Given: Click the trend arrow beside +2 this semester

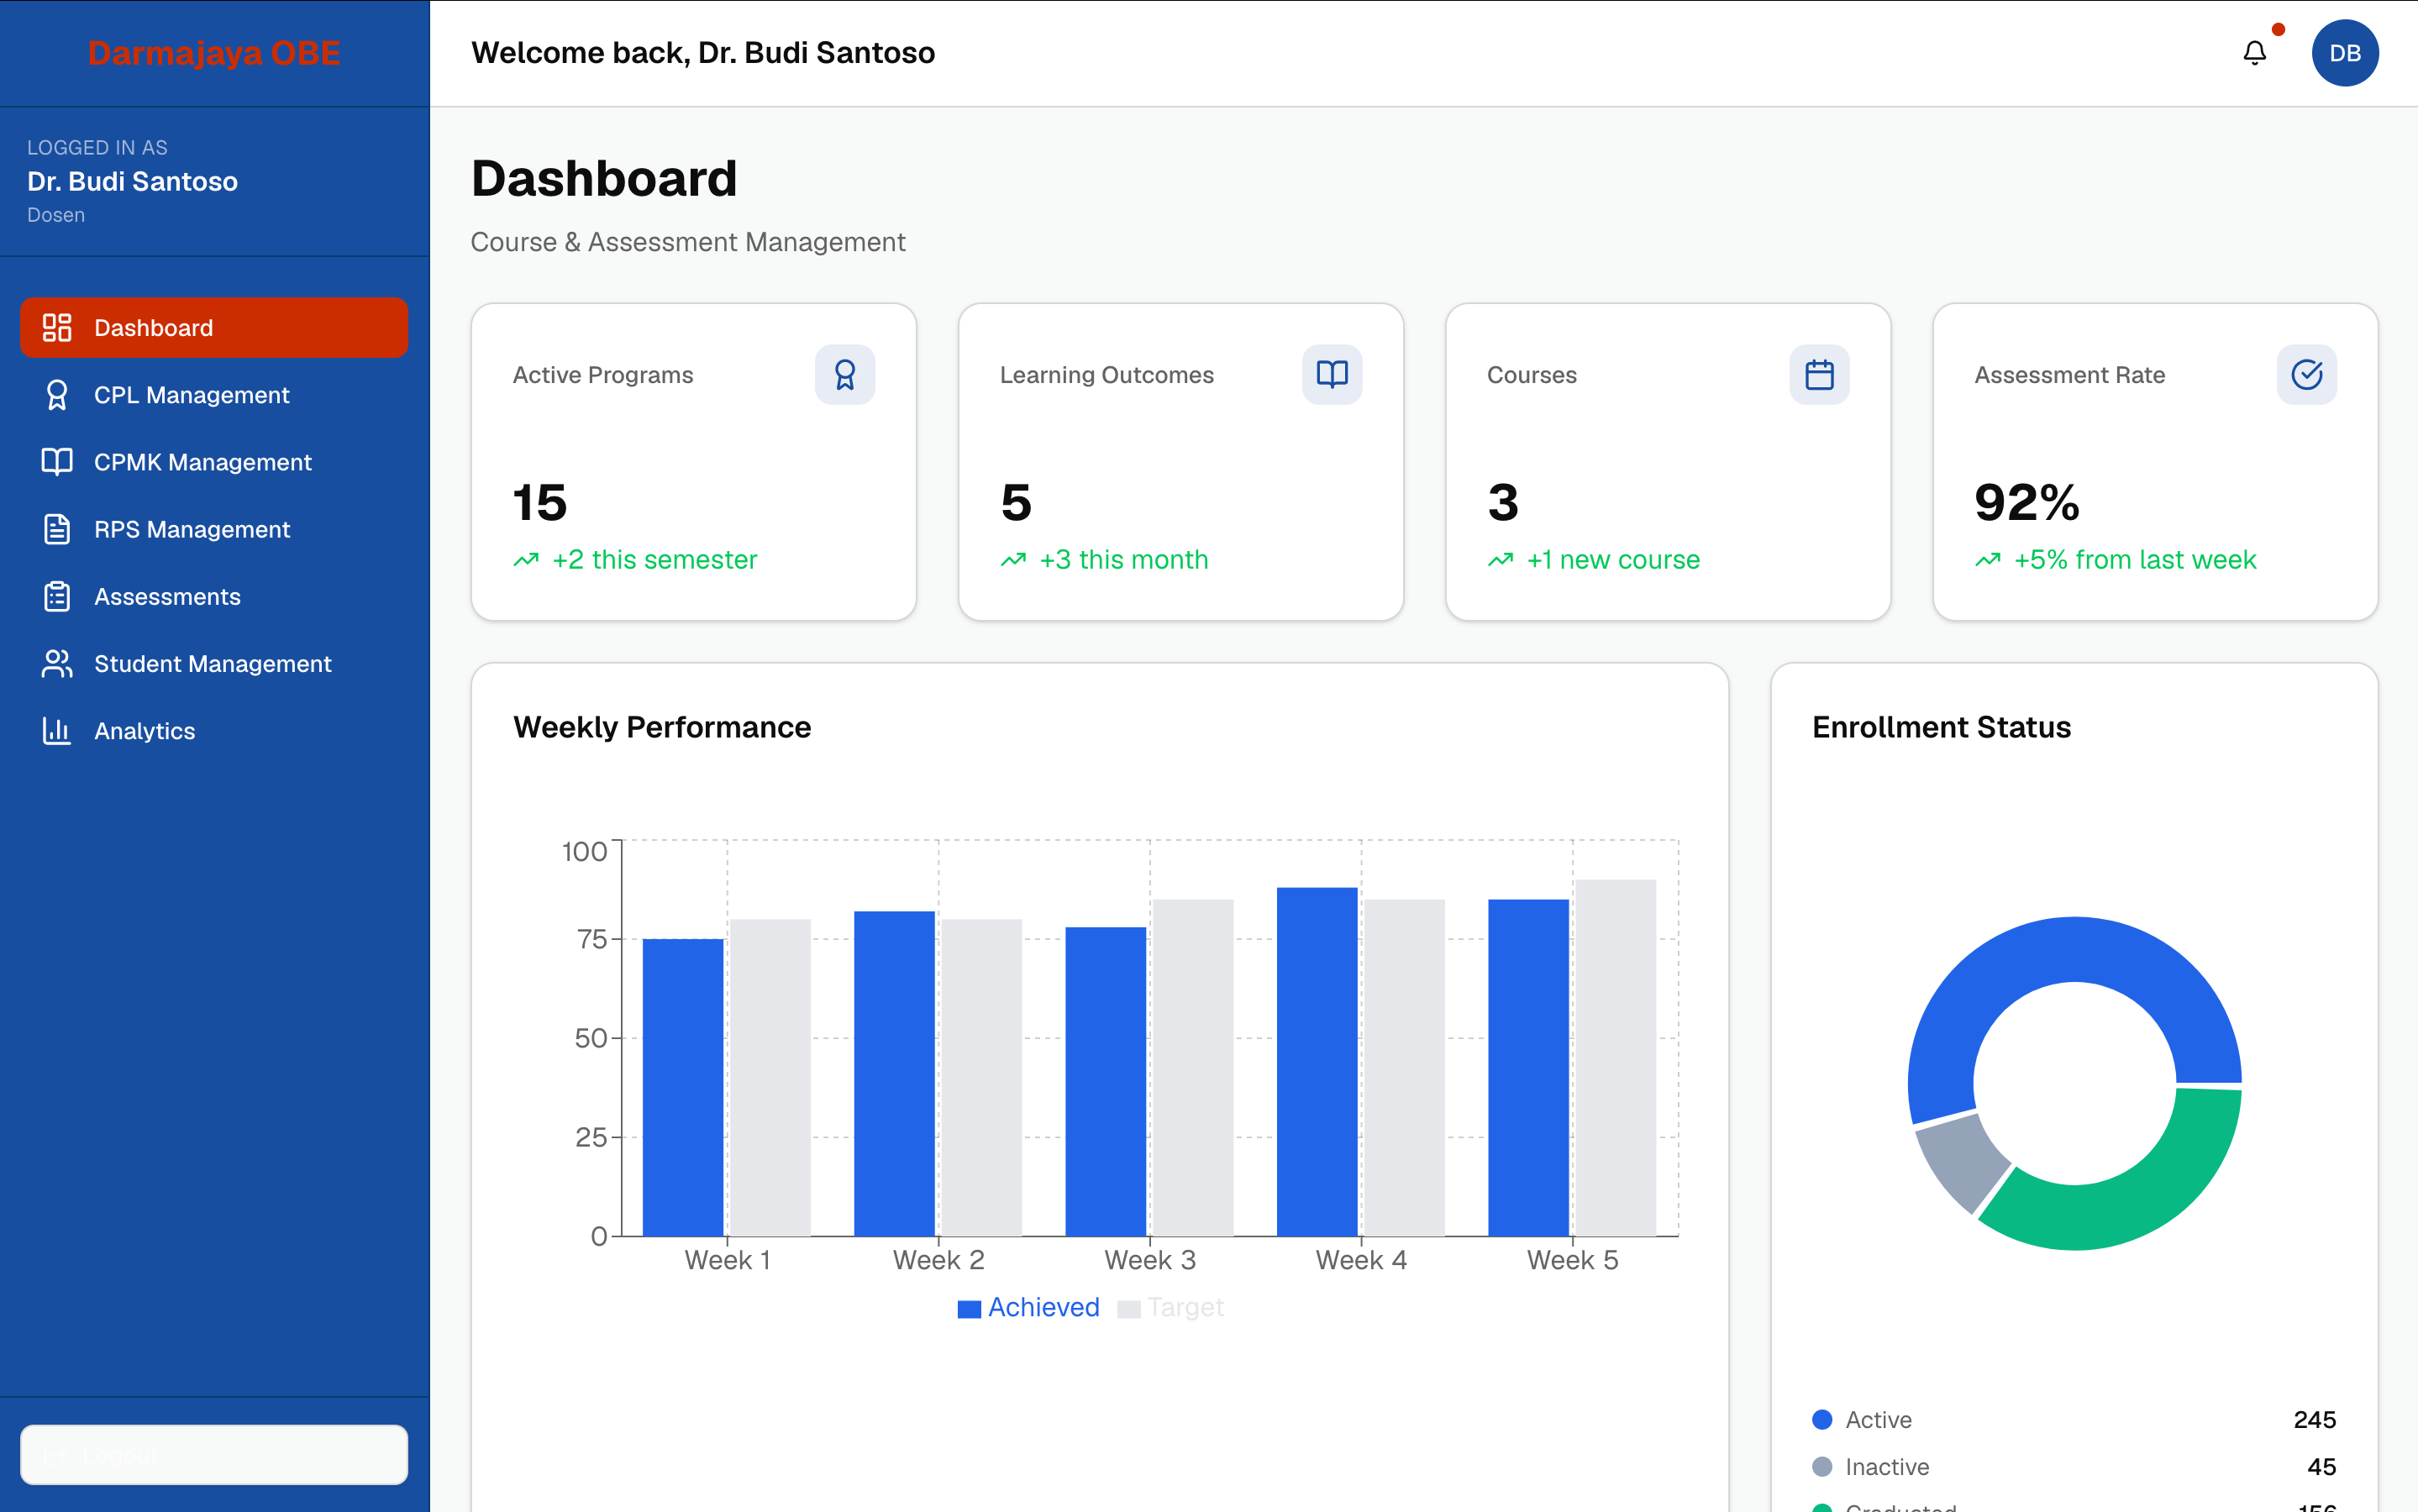Looking at the screenshot, I should pyautogui.click(x=526, y=560).
